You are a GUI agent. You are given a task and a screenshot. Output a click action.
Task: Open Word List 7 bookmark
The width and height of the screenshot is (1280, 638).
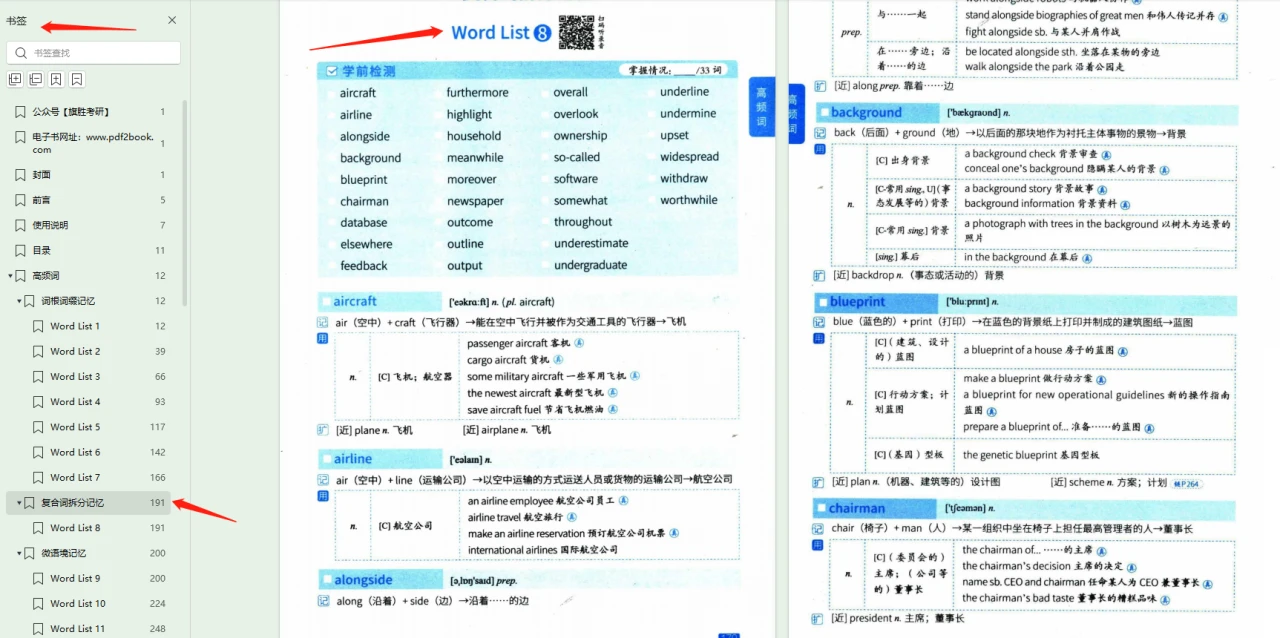[x=75, y=477]
